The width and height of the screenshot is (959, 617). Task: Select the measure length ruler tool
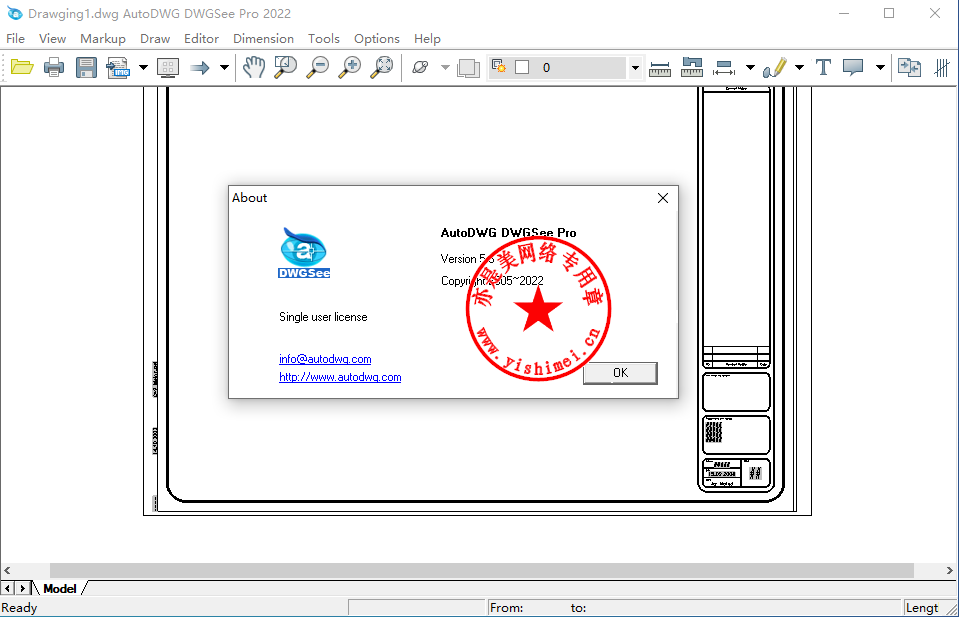(x=660, y=68)
